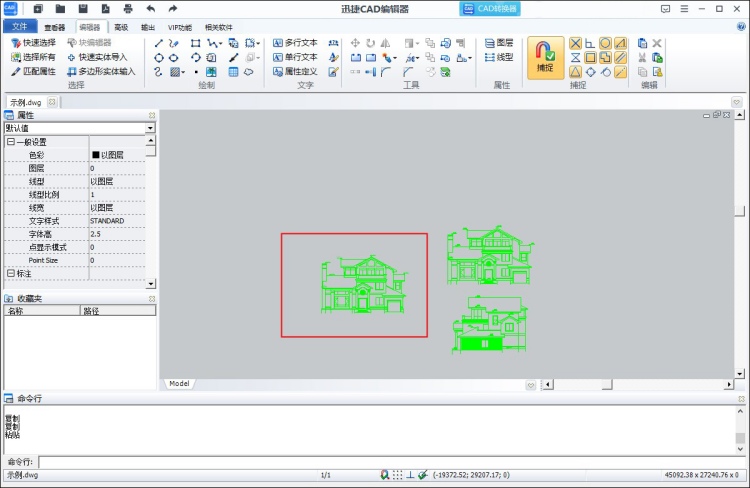Open the 图层 layers button

[499, 43]
